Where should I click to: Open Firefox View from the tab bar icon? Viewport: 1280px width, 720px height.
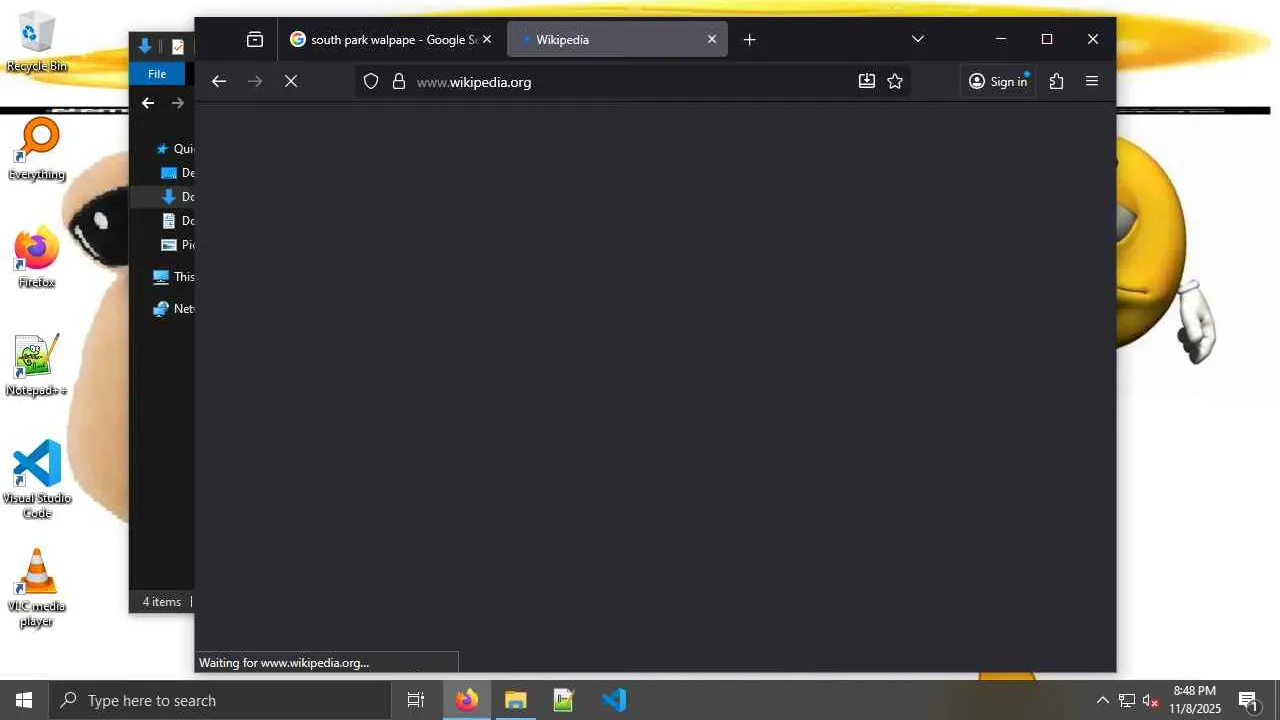255,40
